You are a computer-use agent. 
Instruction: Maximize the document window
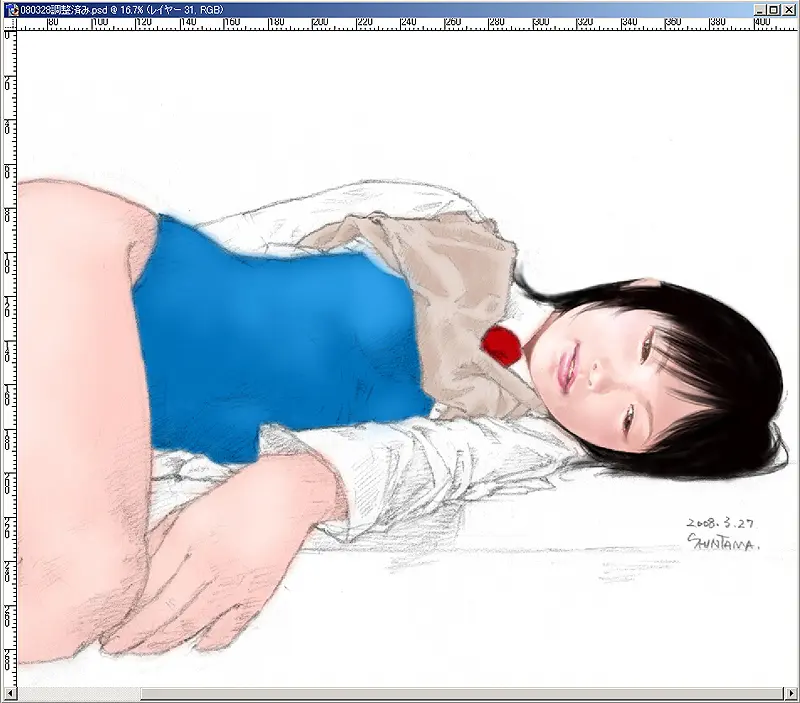click(773, 9)
